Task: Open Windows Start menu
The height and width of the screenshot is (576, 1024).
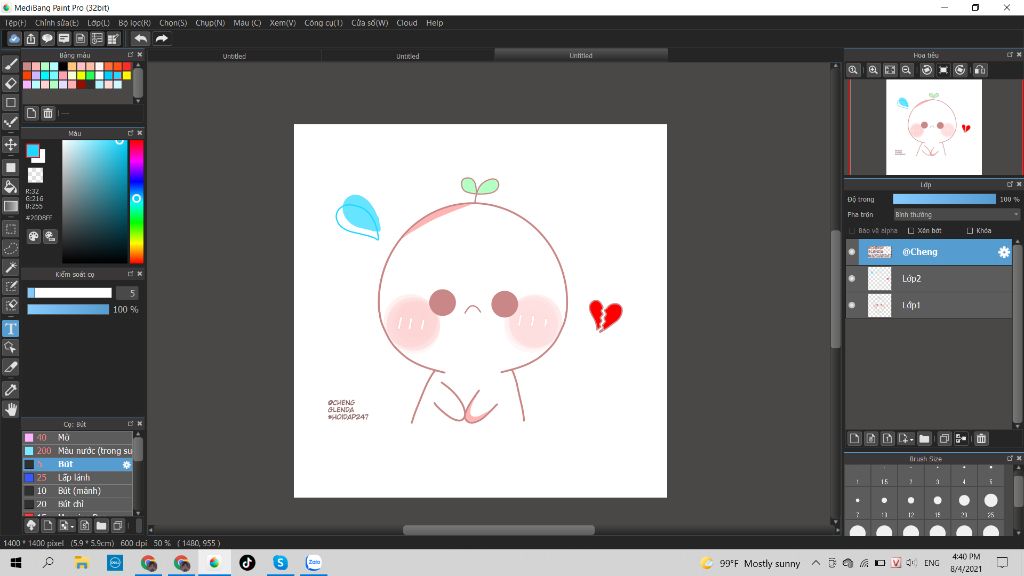Action: tap(14, 562)
